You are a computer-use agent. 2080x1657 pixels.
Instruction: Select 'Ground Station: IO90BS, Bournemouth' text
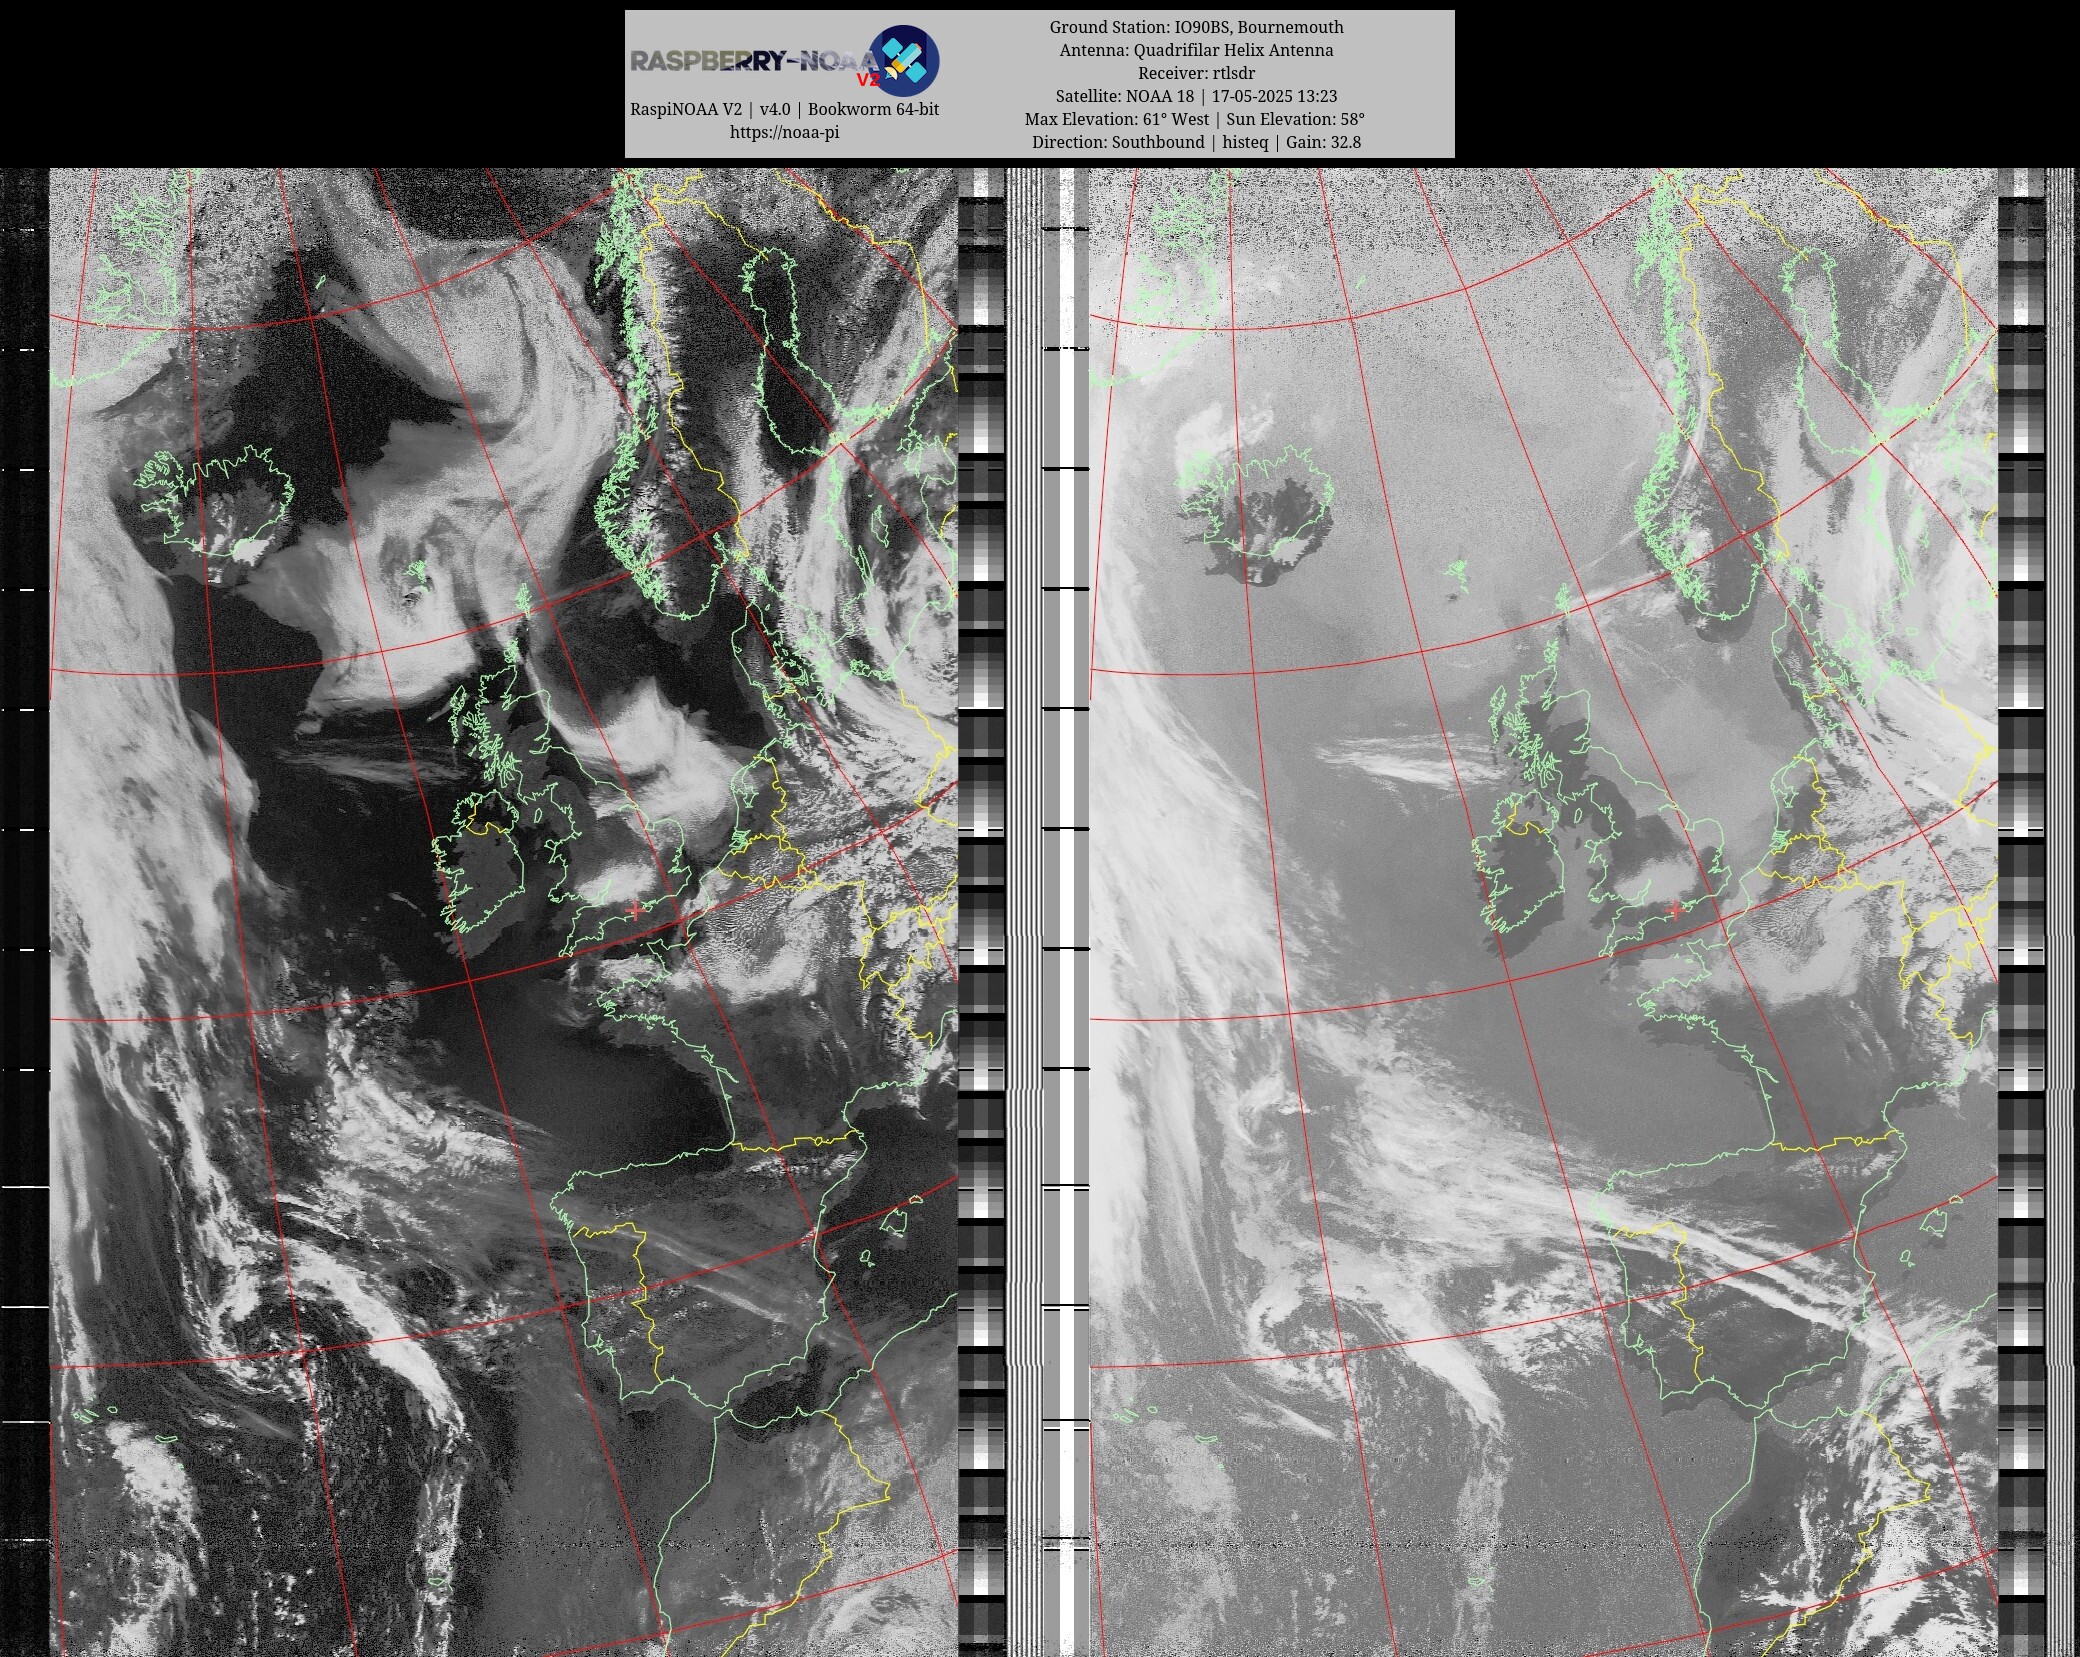[1196, 27]
